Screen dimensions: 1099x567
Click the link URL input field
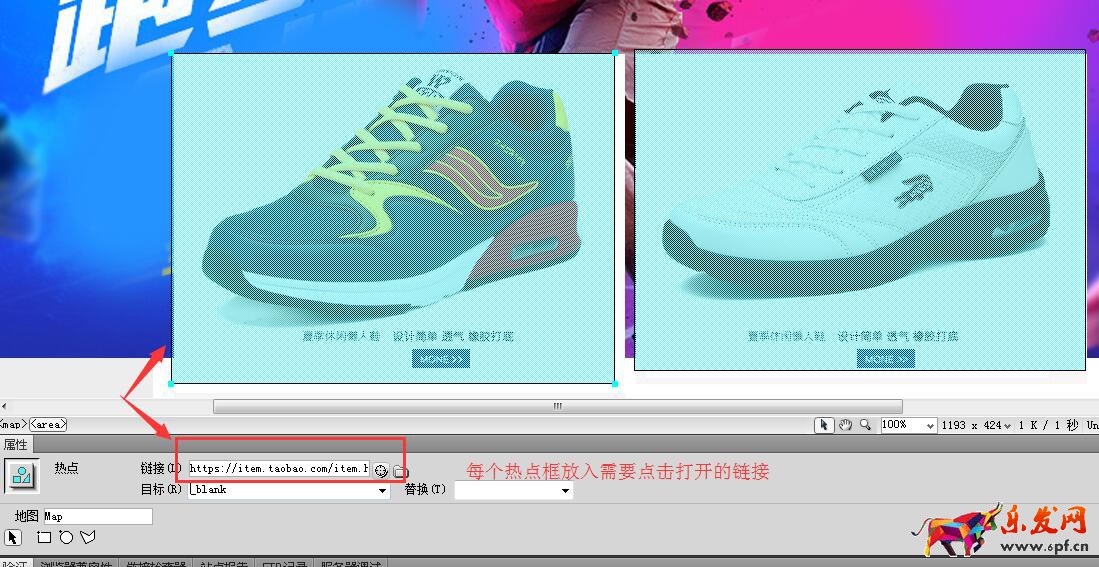(x=278, y=468)
